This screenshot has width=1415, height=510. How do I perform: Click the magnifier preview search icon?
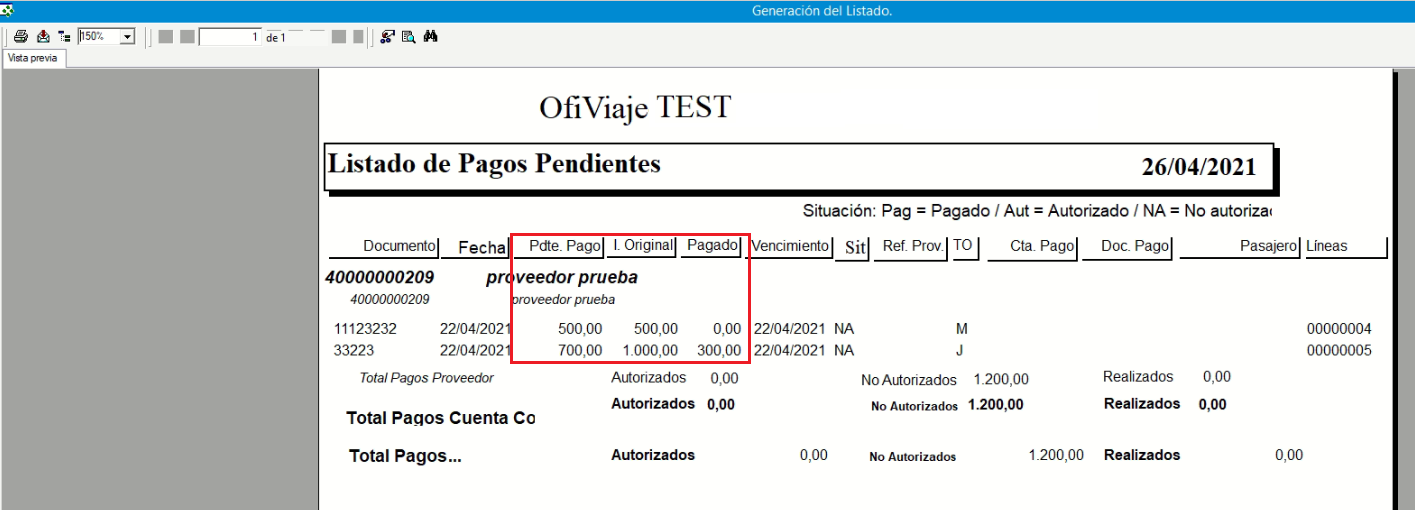click(x=408, y=36)
